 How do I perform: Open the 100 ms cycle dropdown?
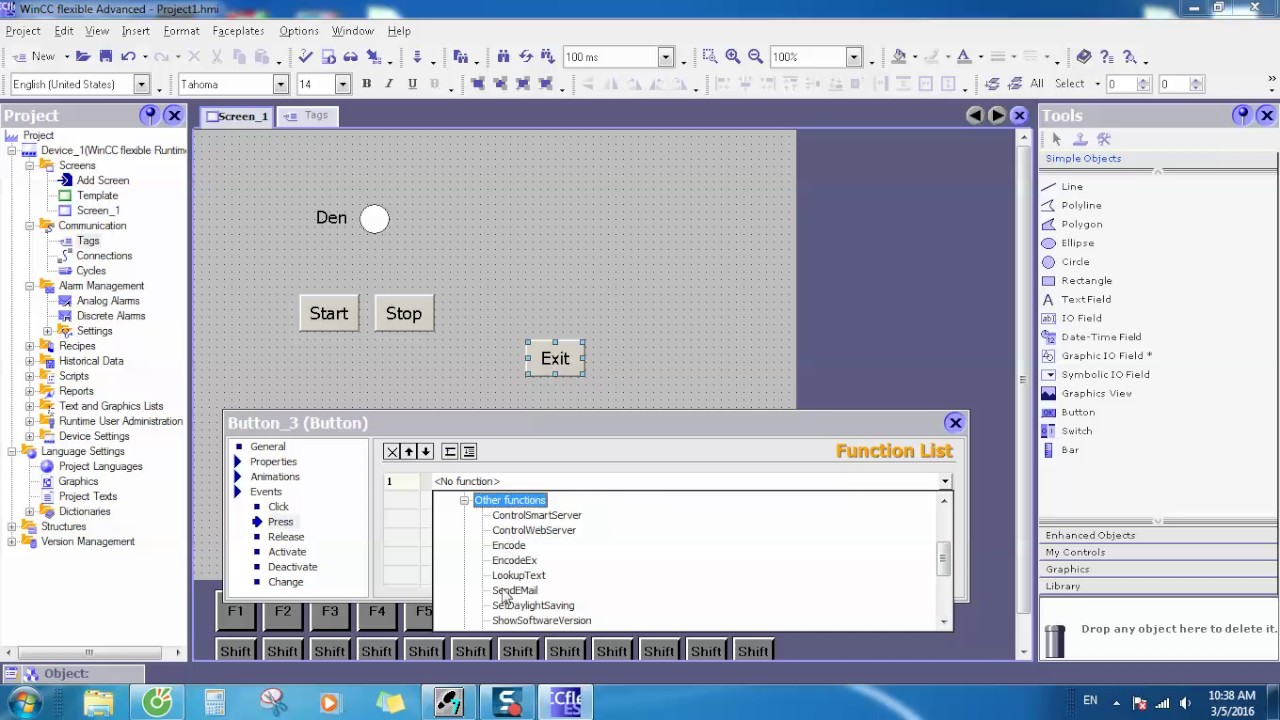[665, 57]
